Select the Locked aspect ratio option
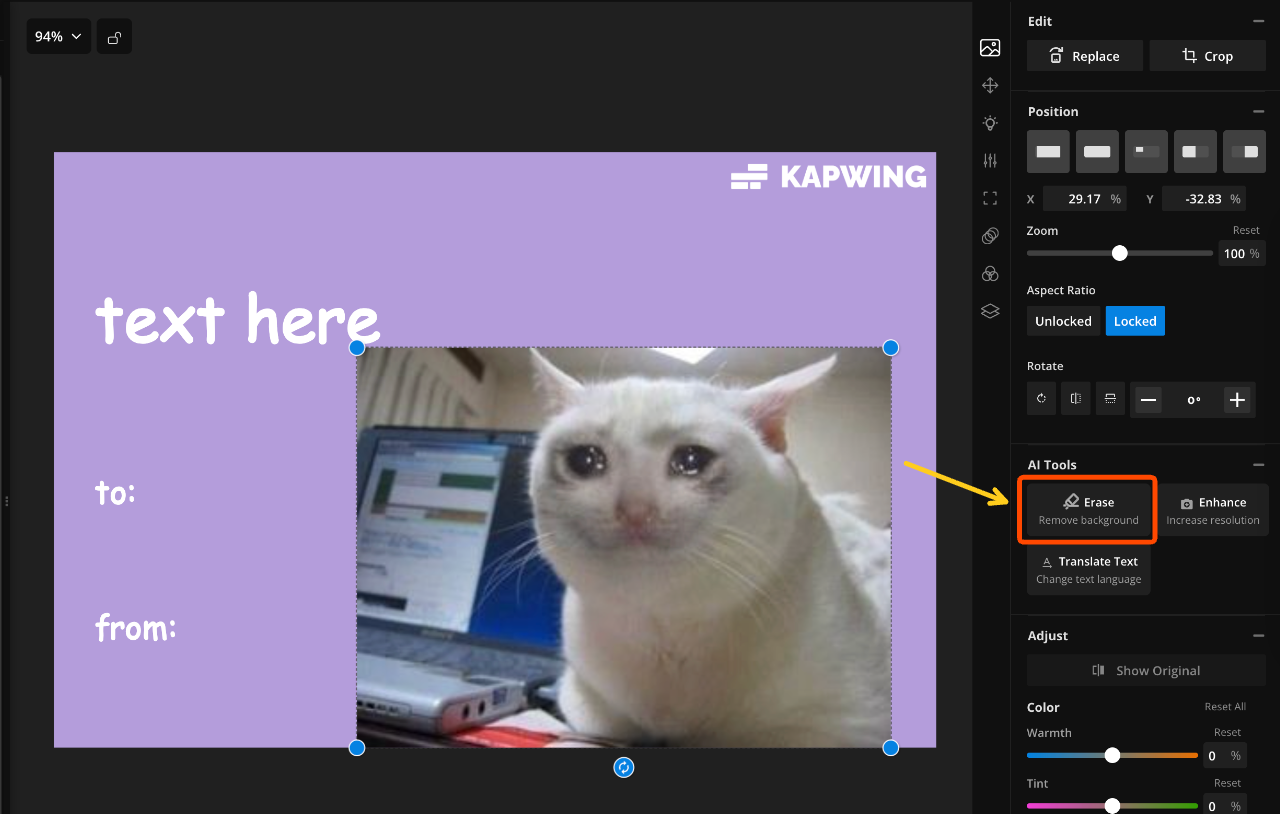Viewport: 1280px width, 814px height. (1135, 321)
